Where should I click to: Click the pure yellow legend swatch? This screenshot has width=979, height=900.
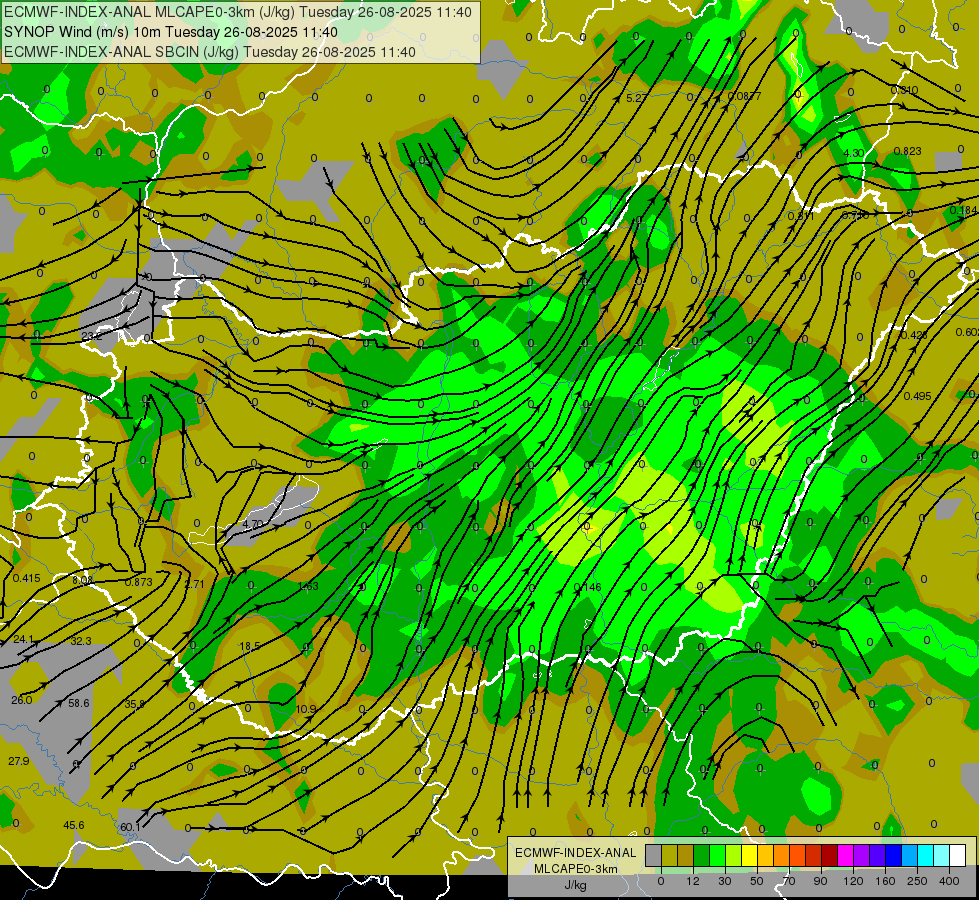[x=749, y=855]
